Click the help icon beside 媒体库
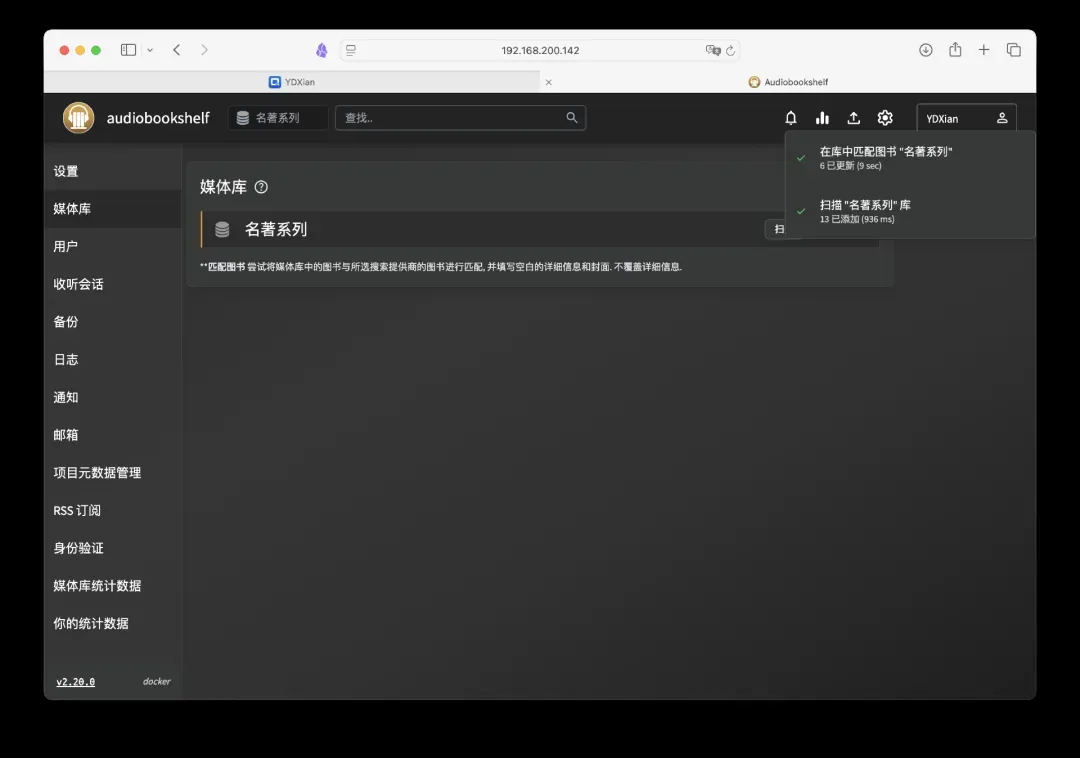 click(x=262, y=187)
